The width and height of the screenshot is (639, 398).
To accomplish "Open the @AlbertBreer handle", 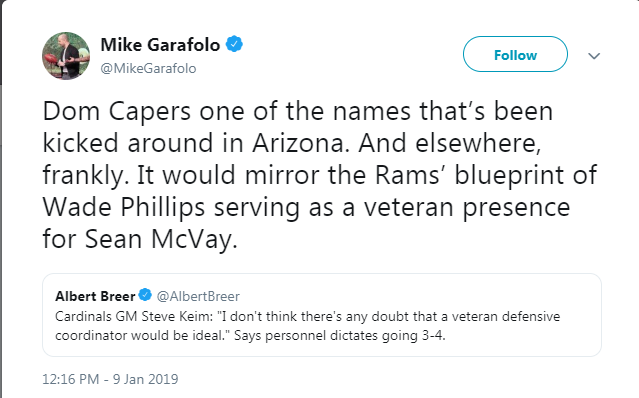I will pos(198,296).
